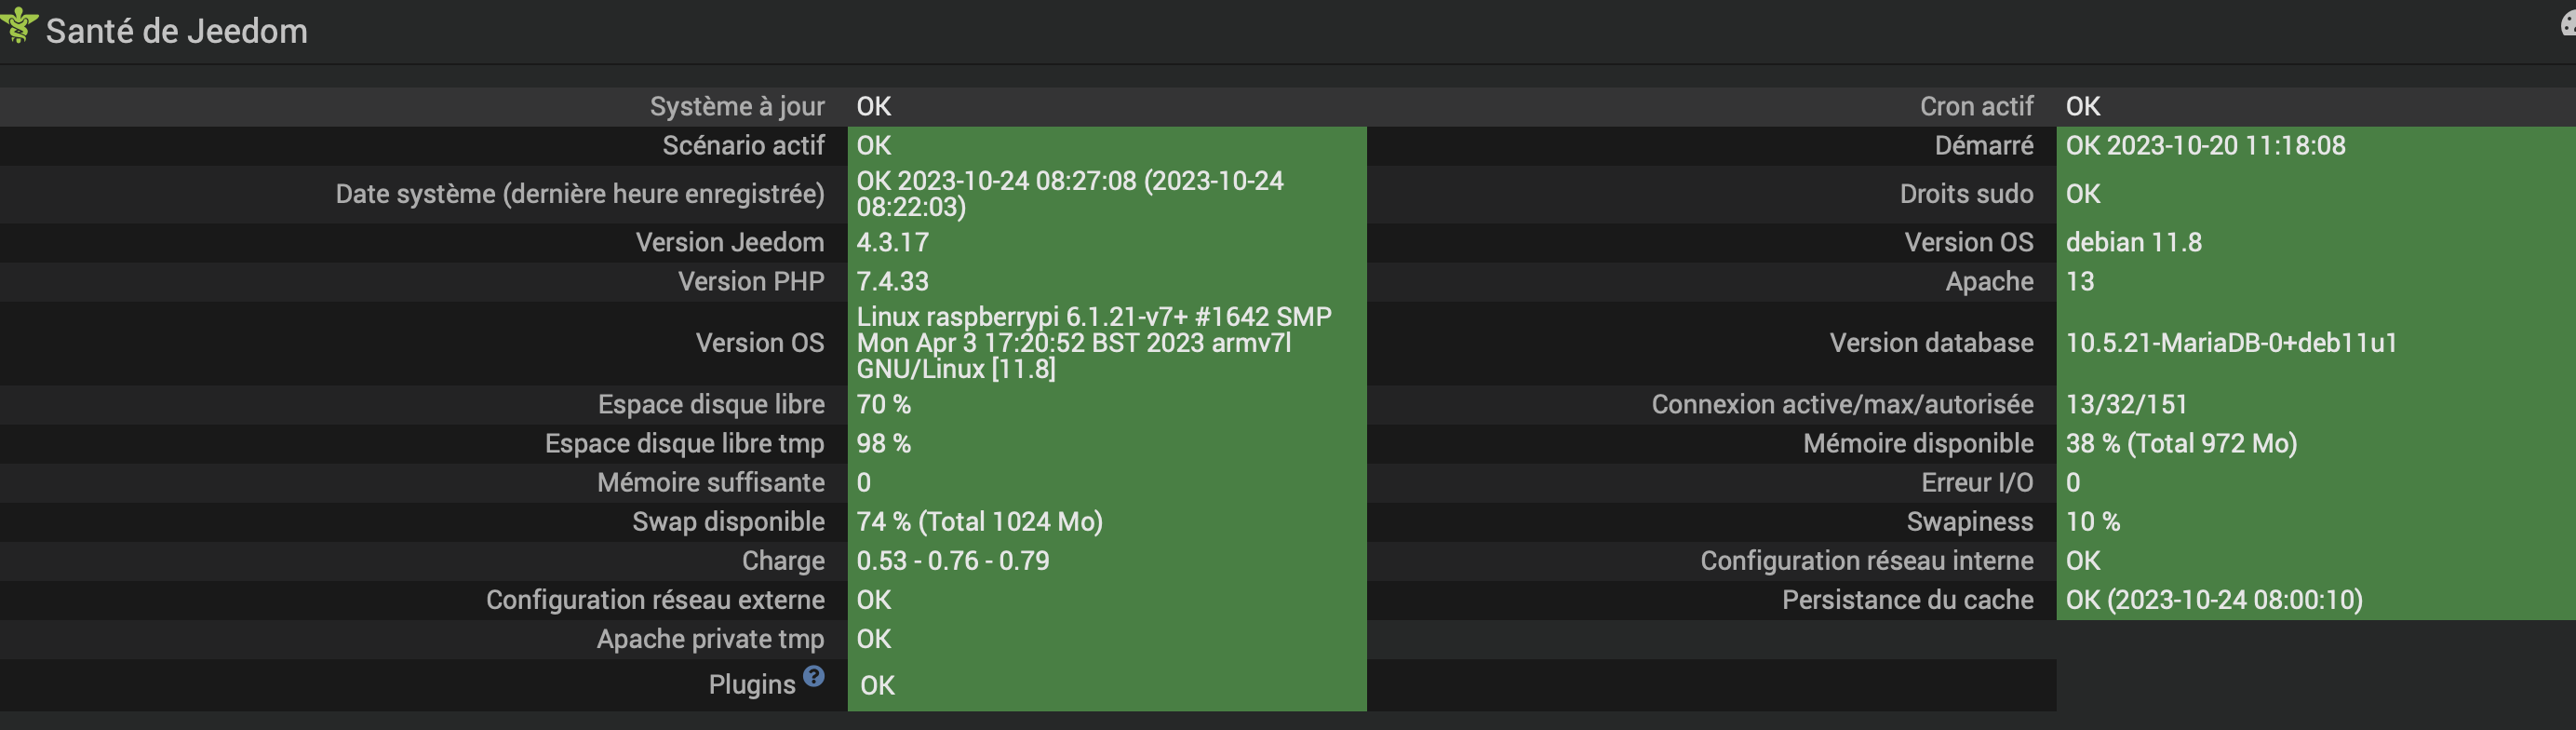Viewport: 2576px width, 730px height.
Task: Click the Swapiness 10 % value
Action: click(2093, 521)
